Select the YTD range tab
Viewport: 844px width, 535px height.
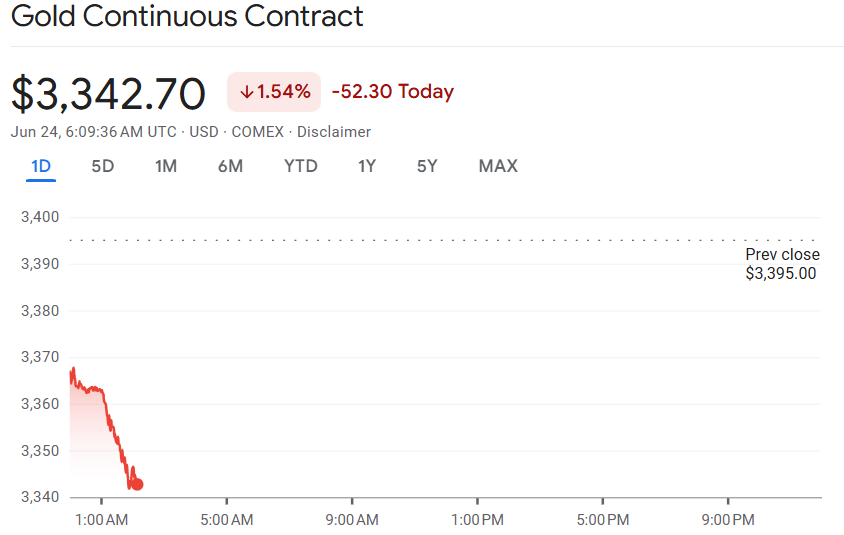(300, 166)
